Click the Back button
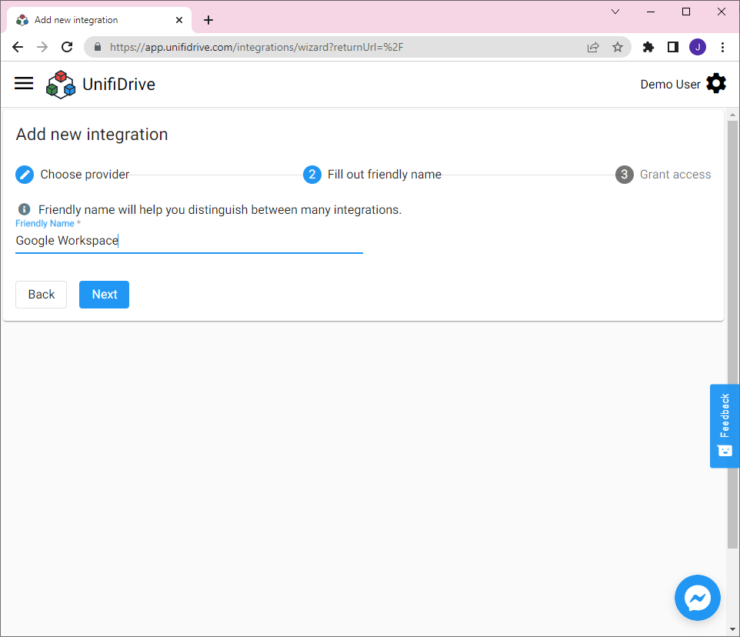 (41, 294)
